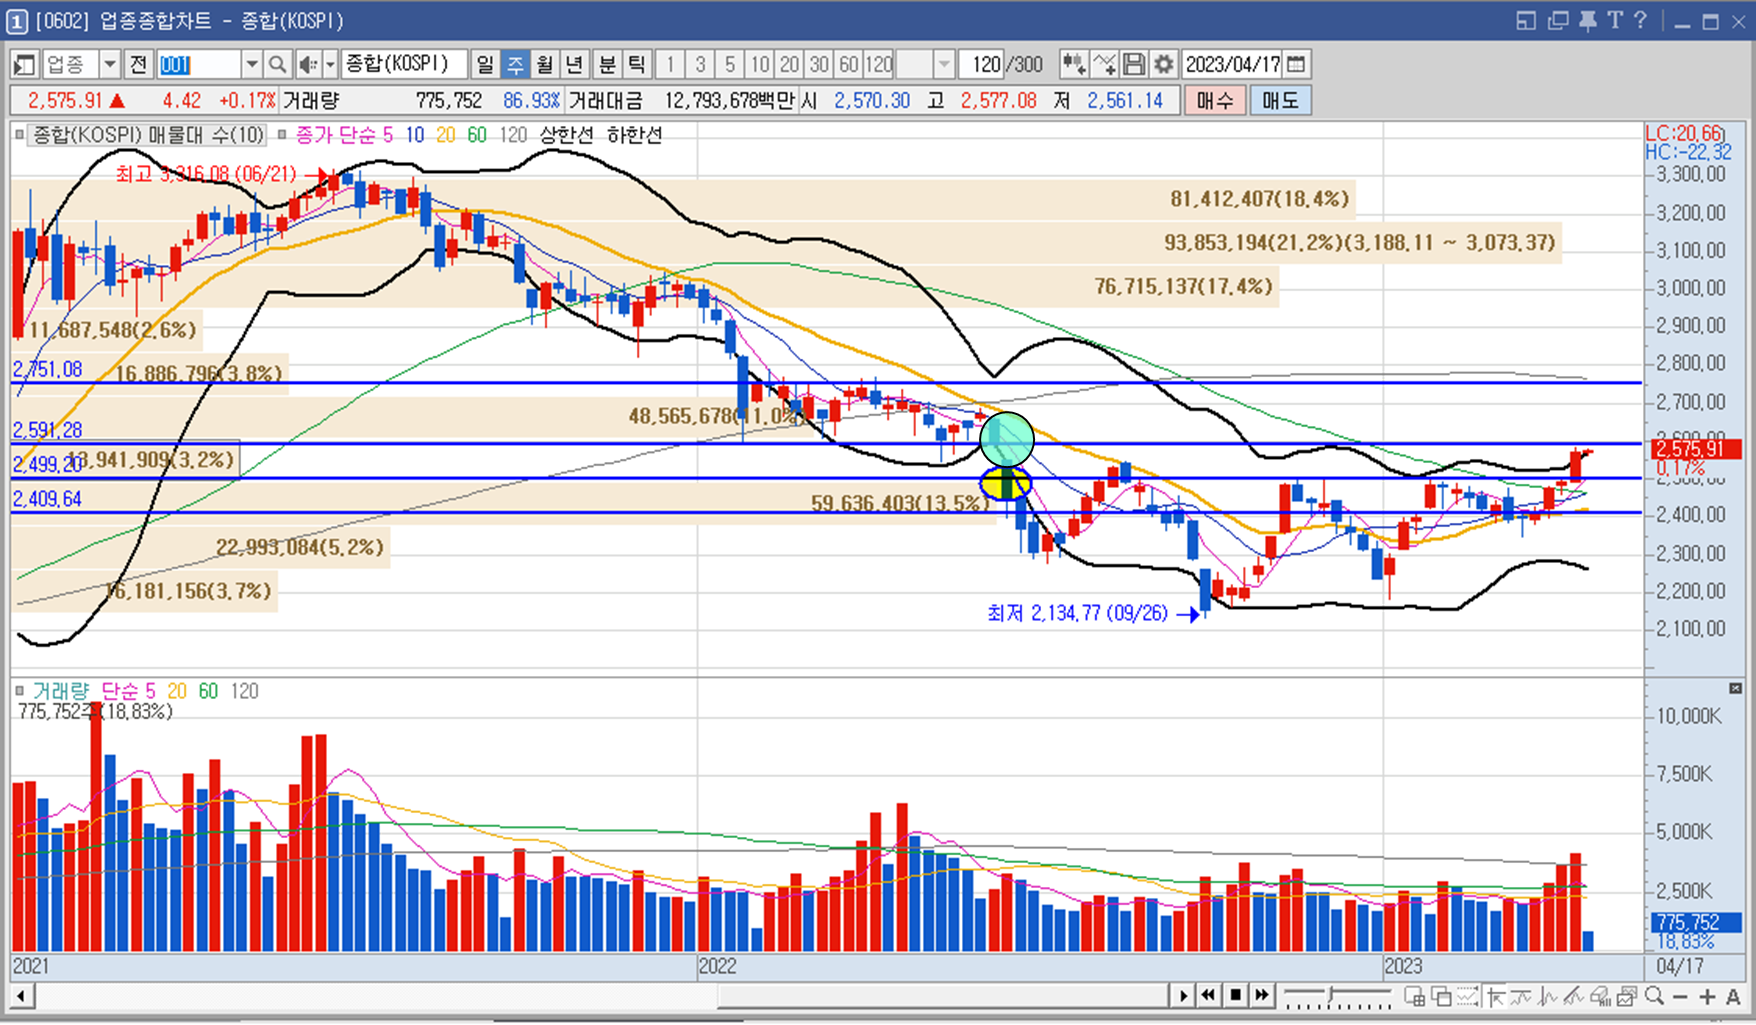Open the interval value dropdown arrow
Image resolution: width=1756 pixels, height=1025 pixels.
[943, 65]
